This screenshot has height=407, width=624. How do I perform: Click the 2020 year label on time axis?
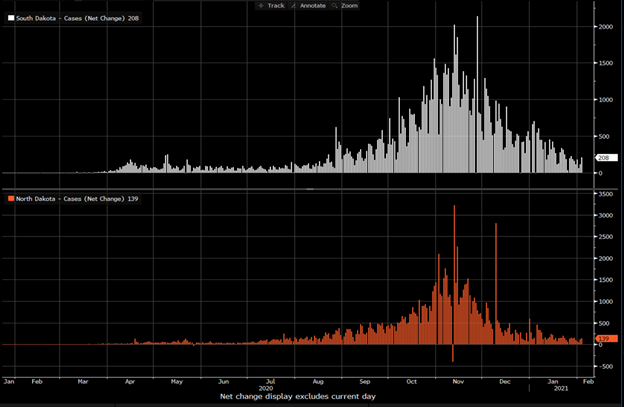tap(265, 389)
